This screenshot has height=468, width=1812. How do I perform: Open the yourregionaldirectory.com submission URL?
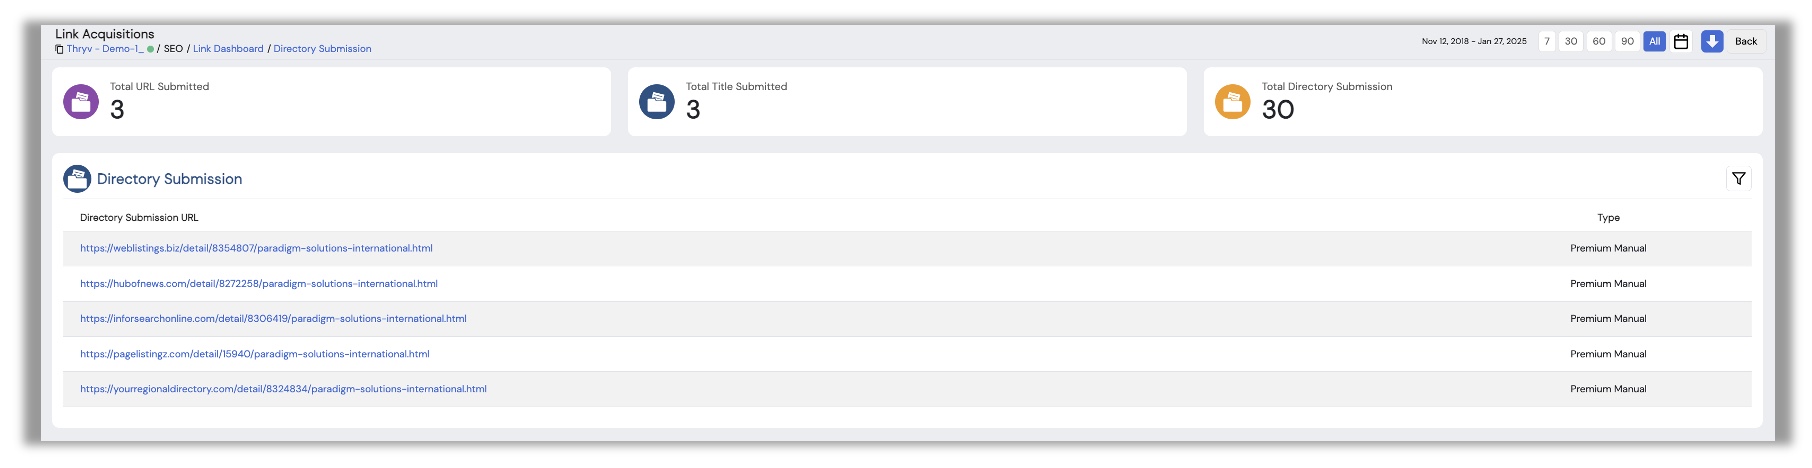pyautogui.click(x=283, y=389)
